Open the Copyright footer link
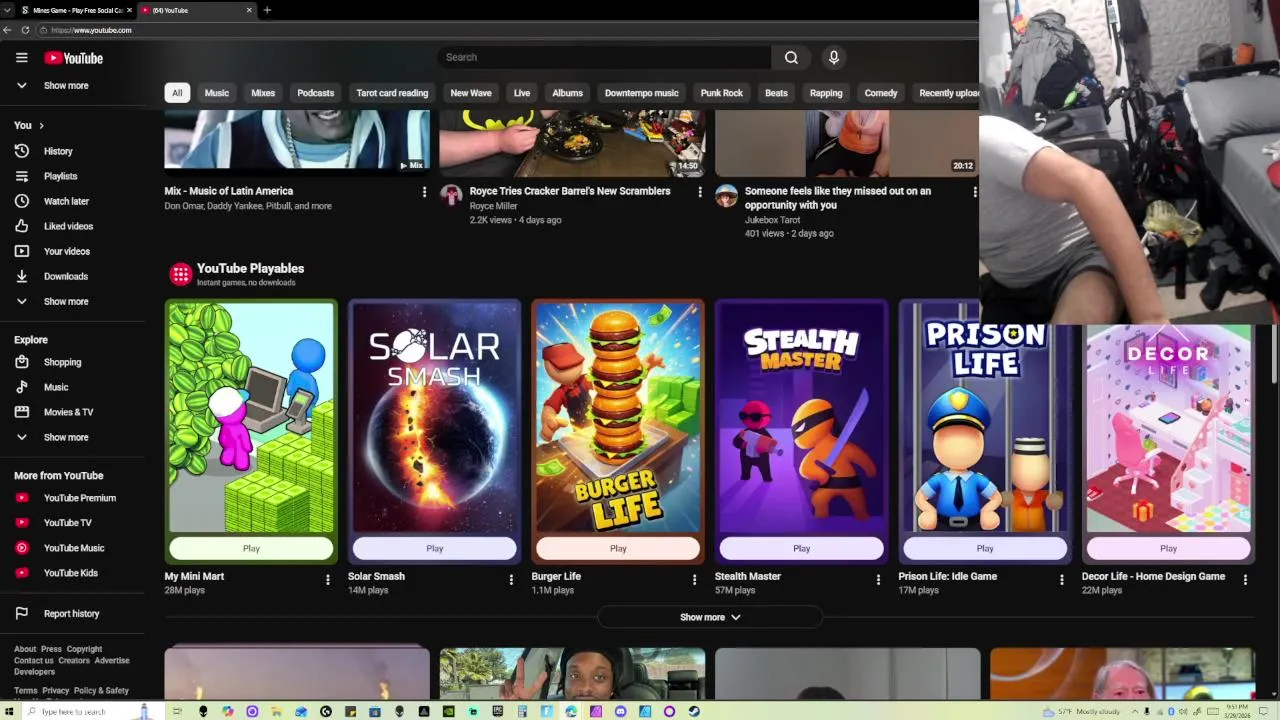This screenshot has width=1280, height=720. point(84,649)
